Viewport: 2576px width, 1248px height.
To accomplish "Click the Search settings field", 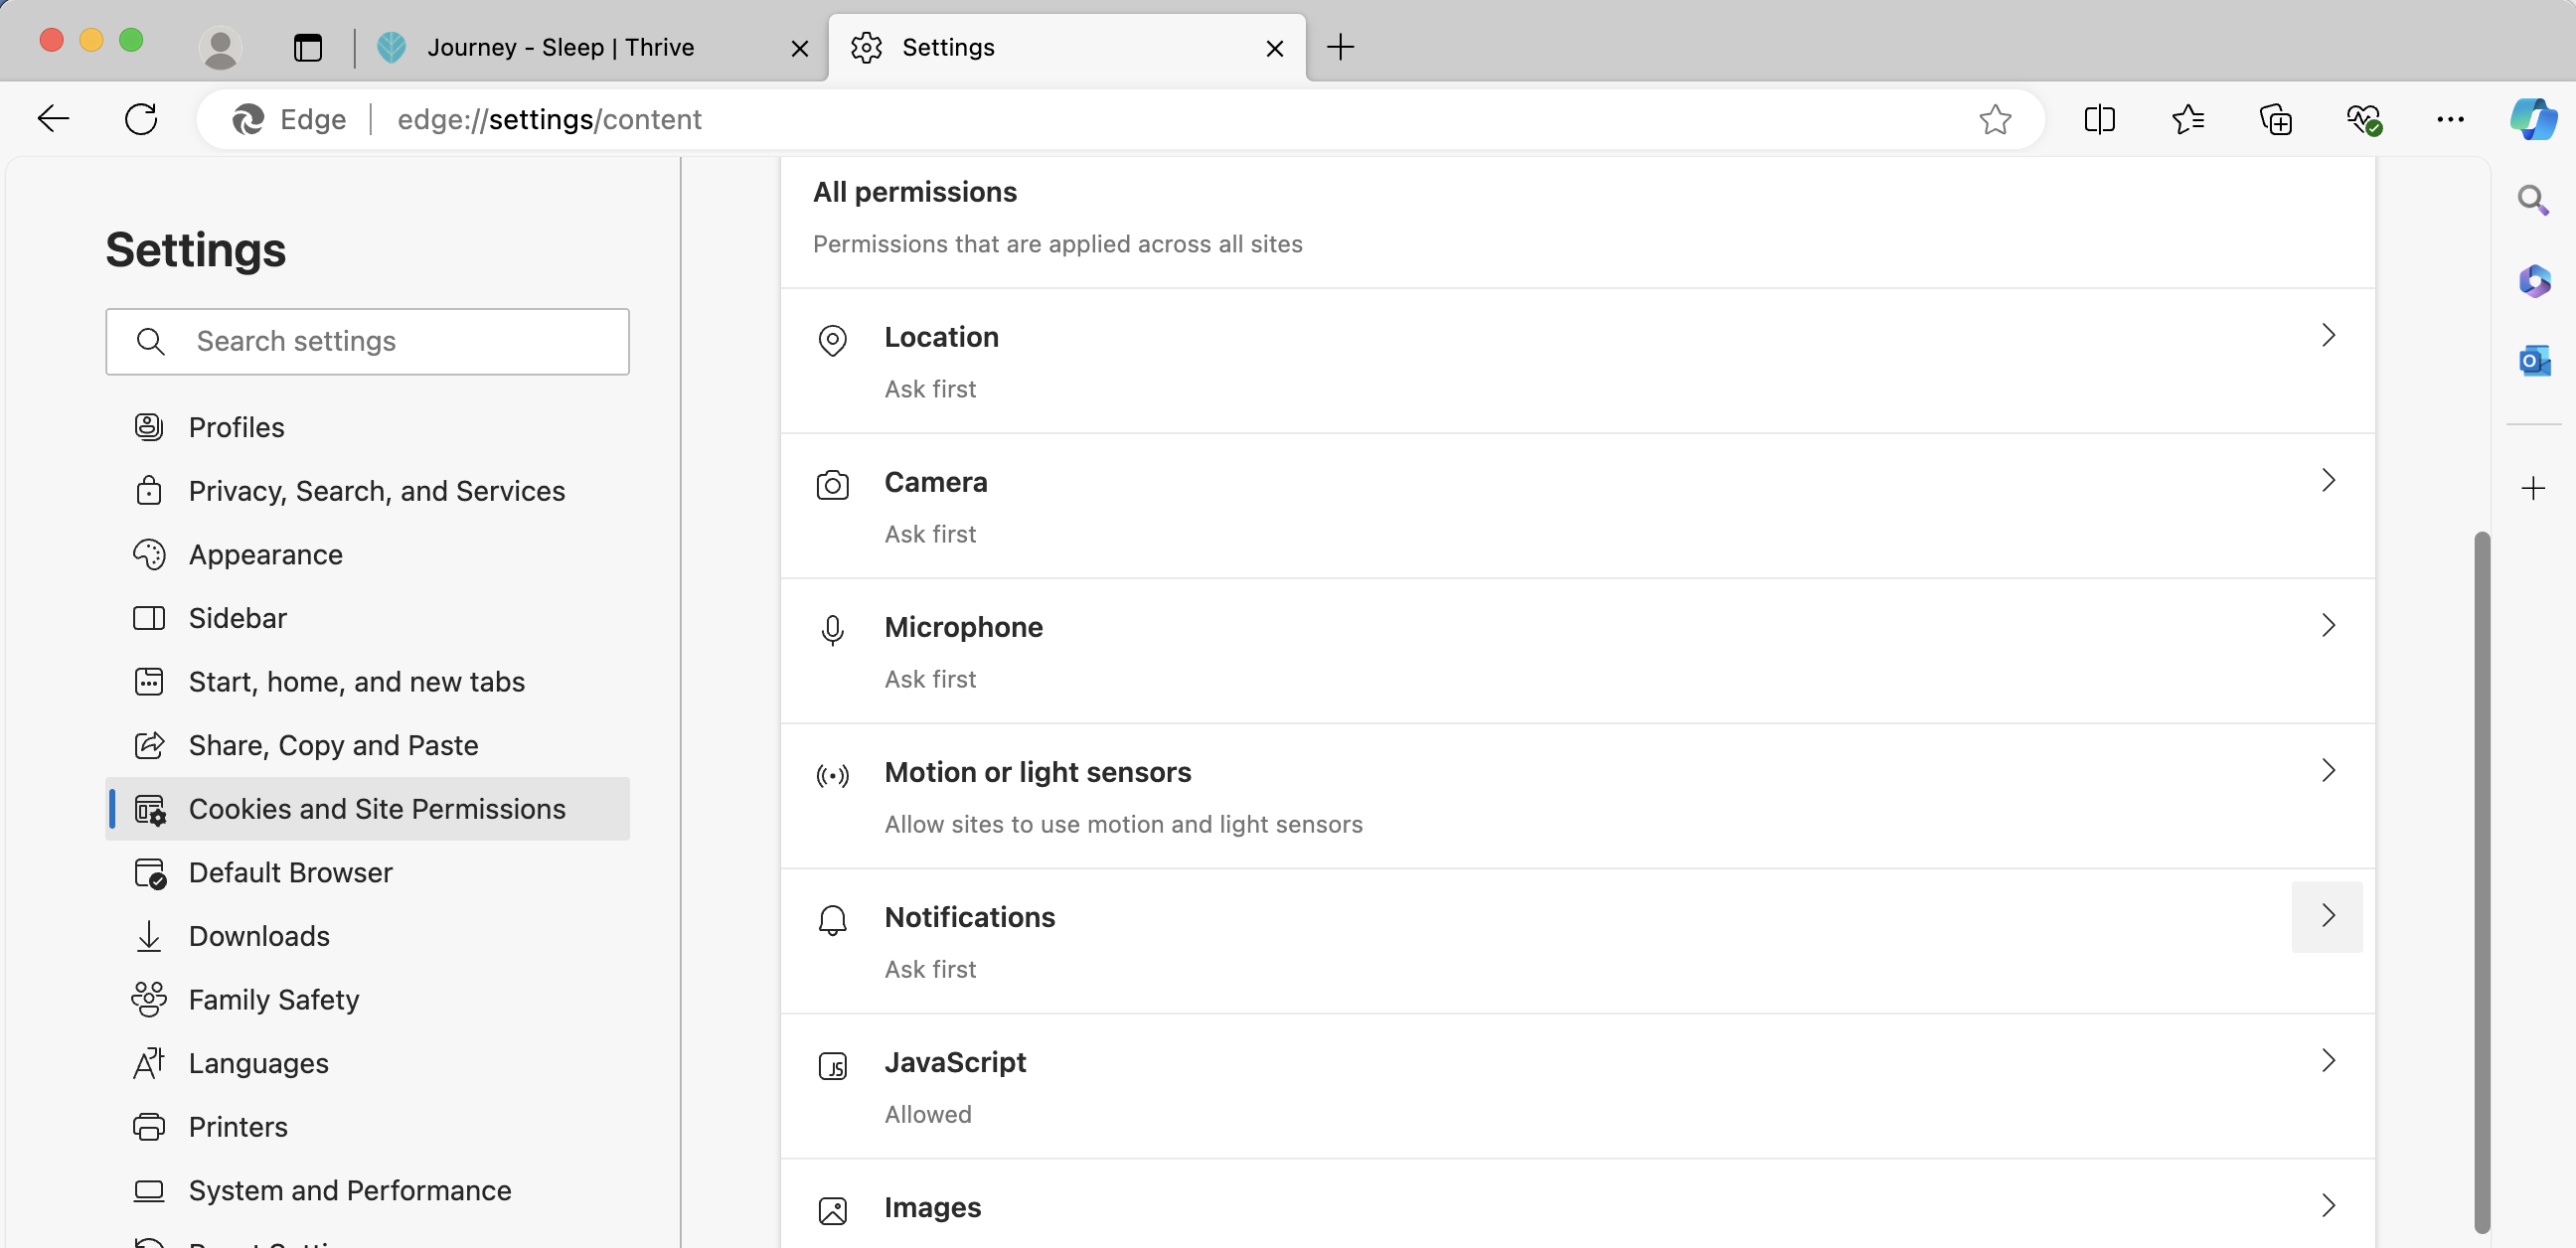I will point(367,341).
